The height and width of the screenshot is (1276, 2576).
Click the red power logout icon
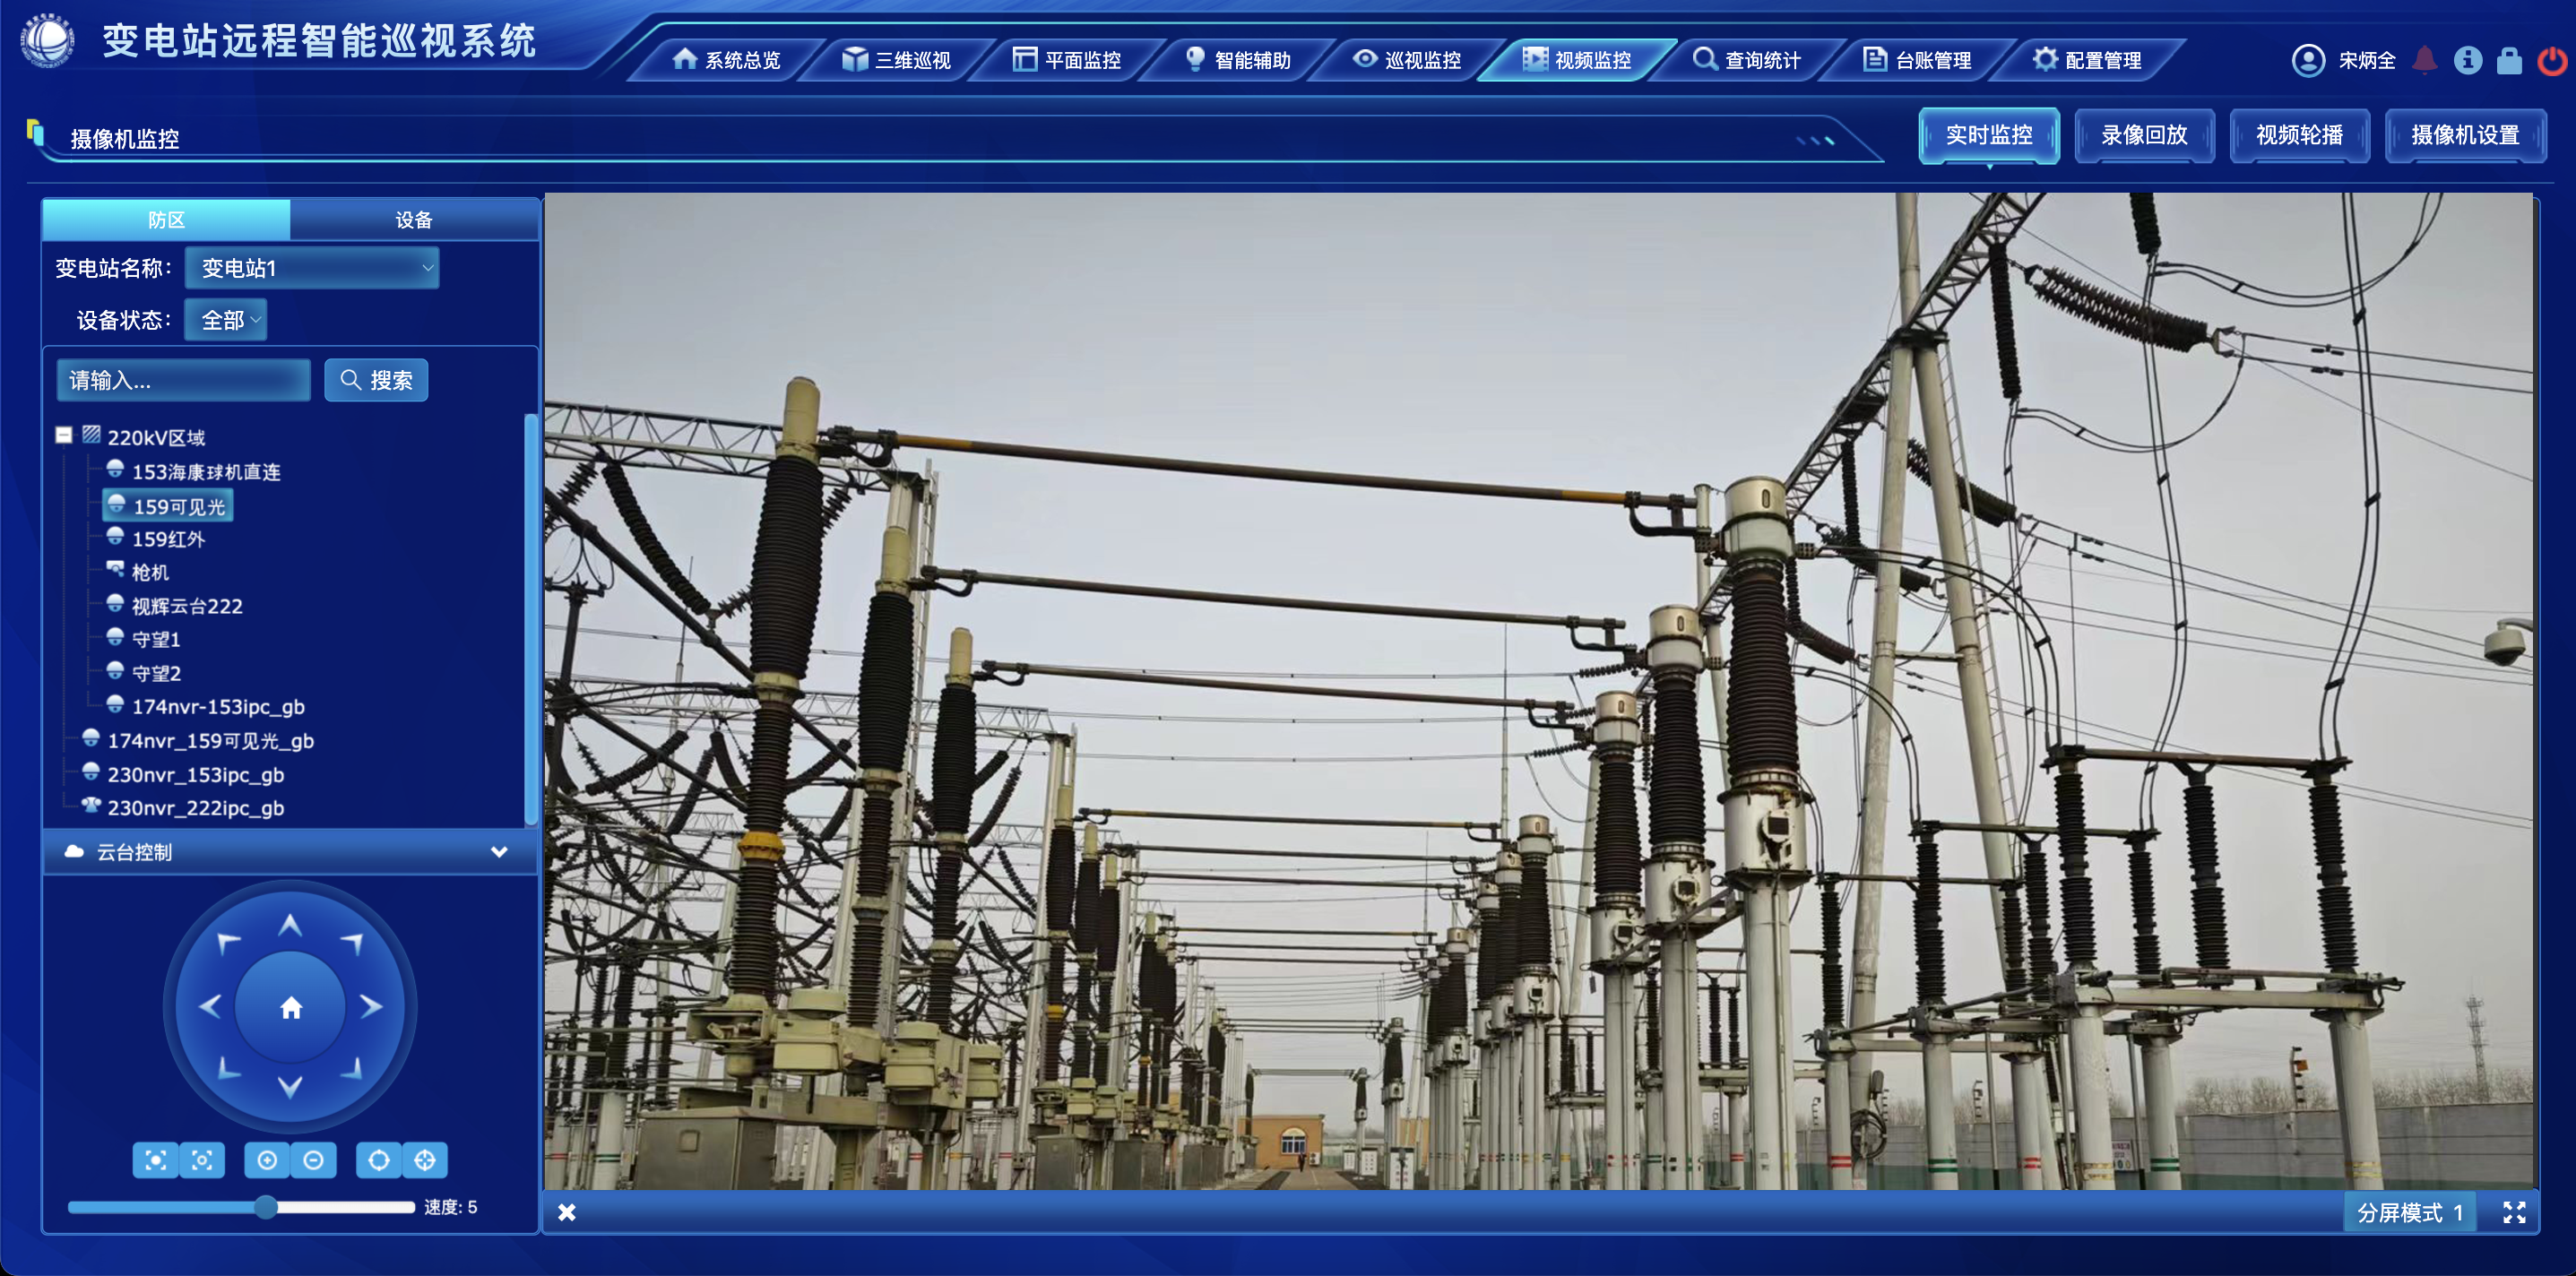(2551, 61)
